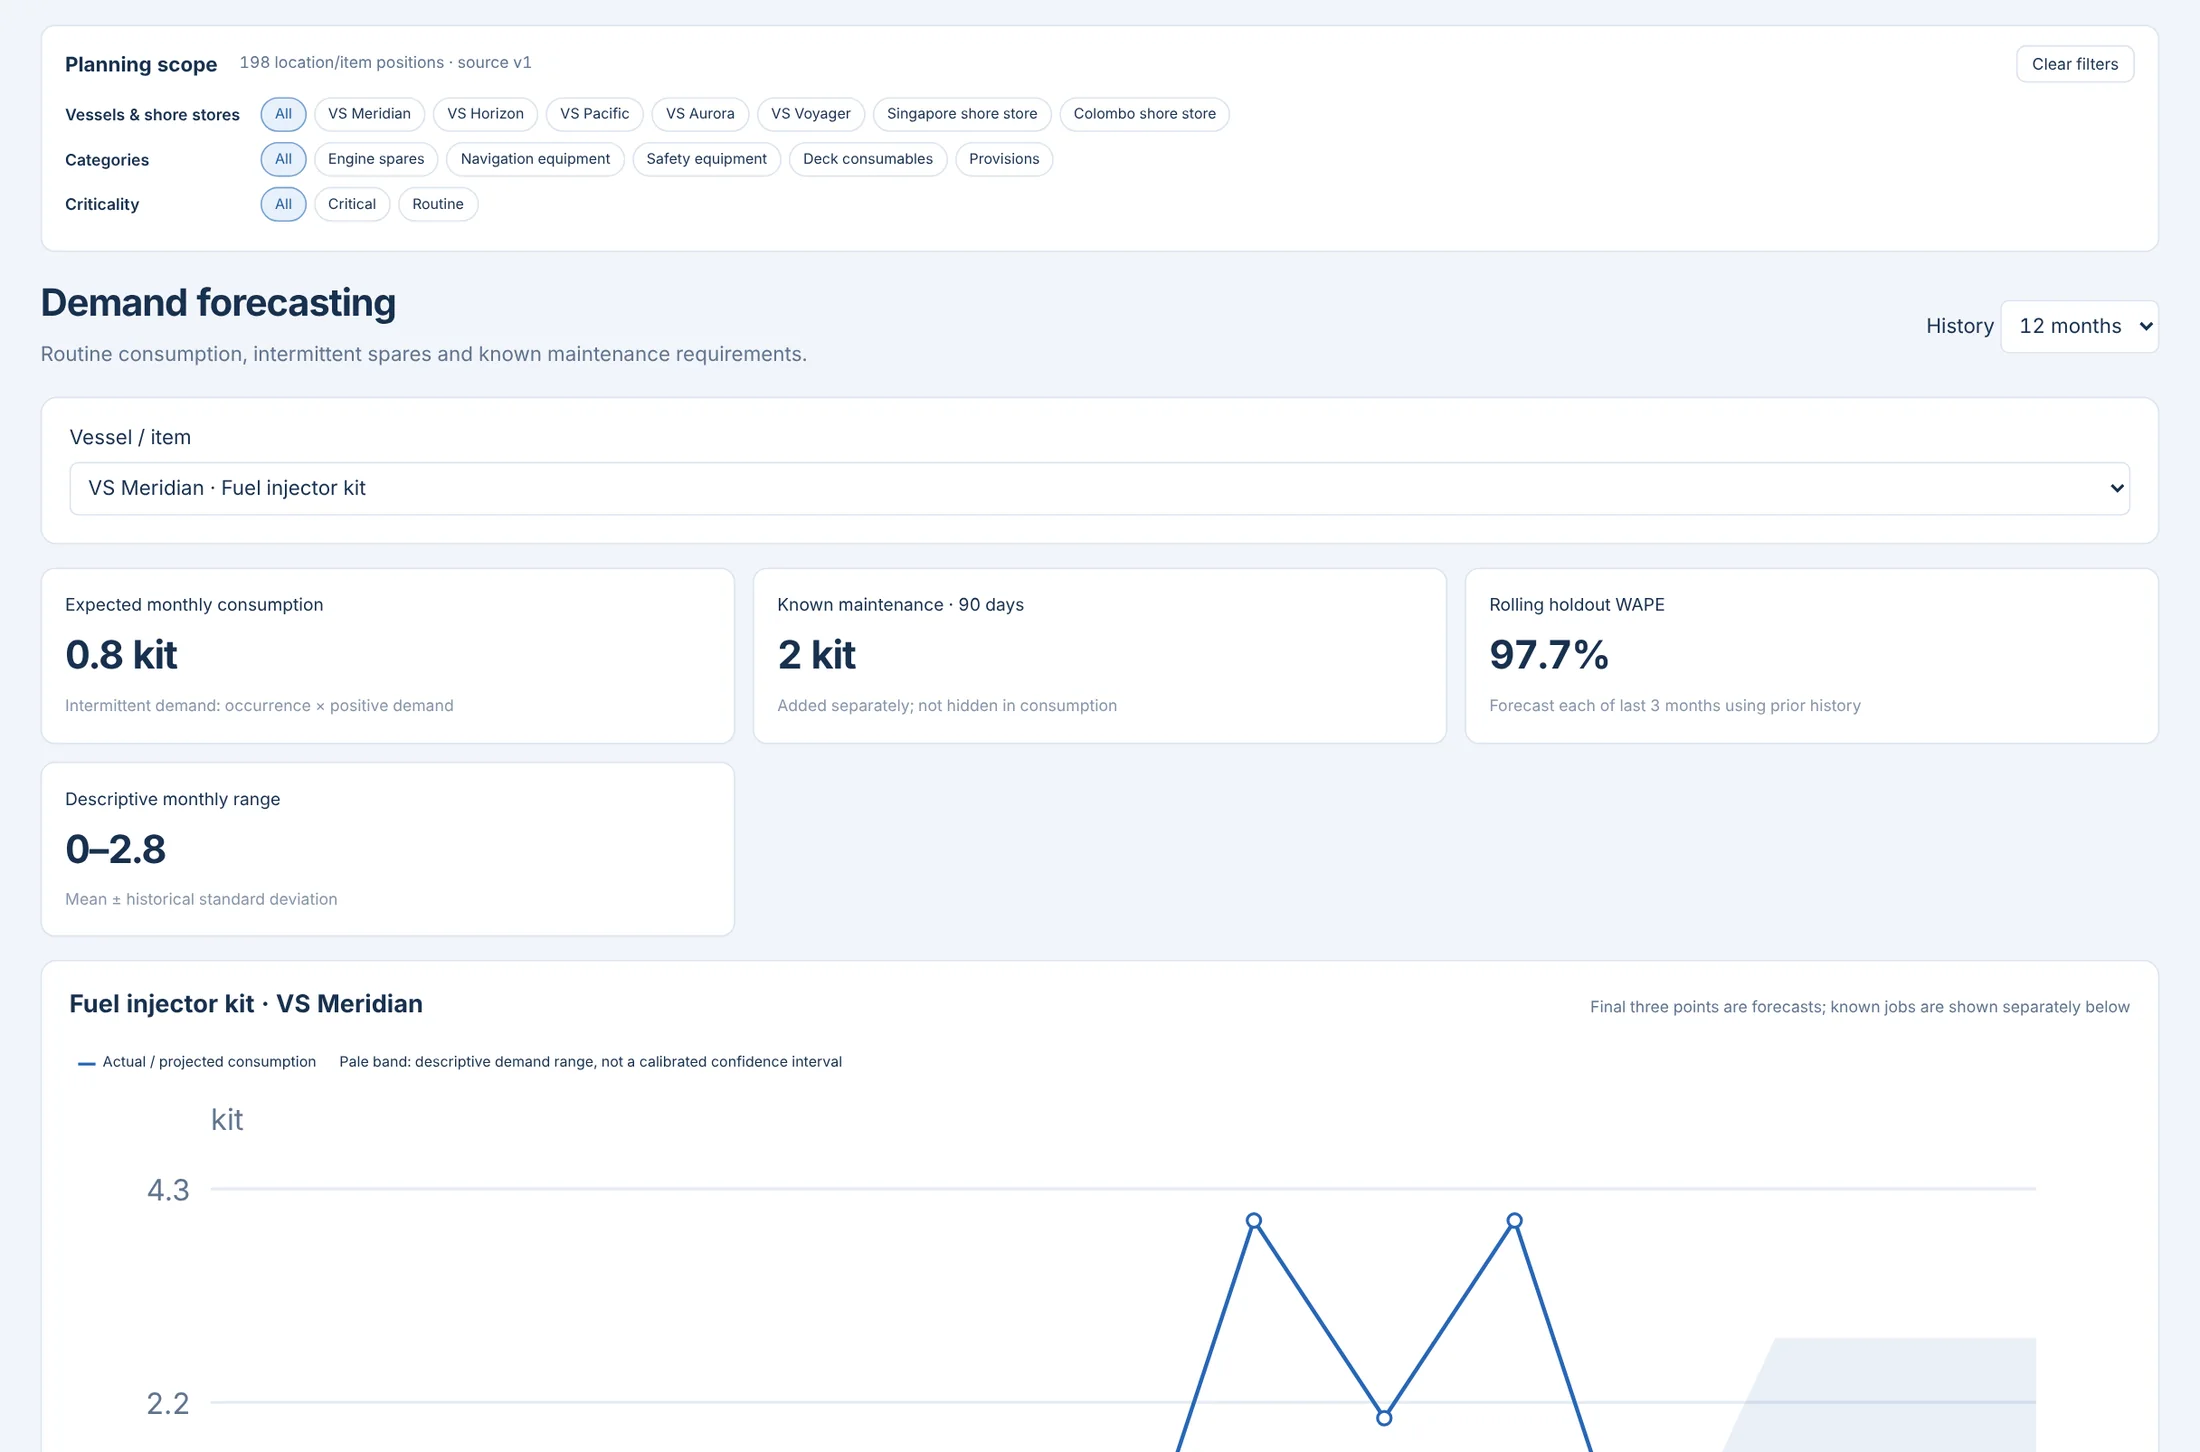Click the Planning scope heading

point(141,64)
